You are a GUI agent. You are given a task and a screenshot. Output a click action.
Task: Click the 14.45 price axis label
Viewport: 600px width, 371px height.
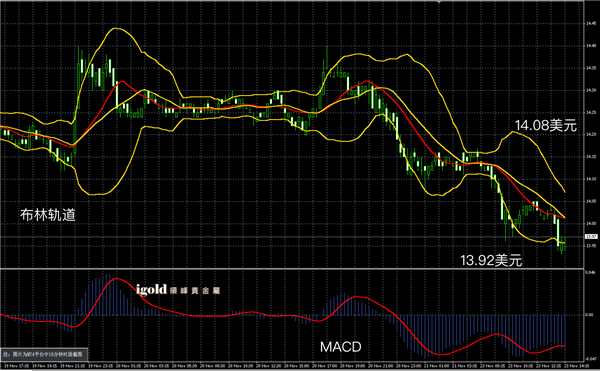(590, 23)
